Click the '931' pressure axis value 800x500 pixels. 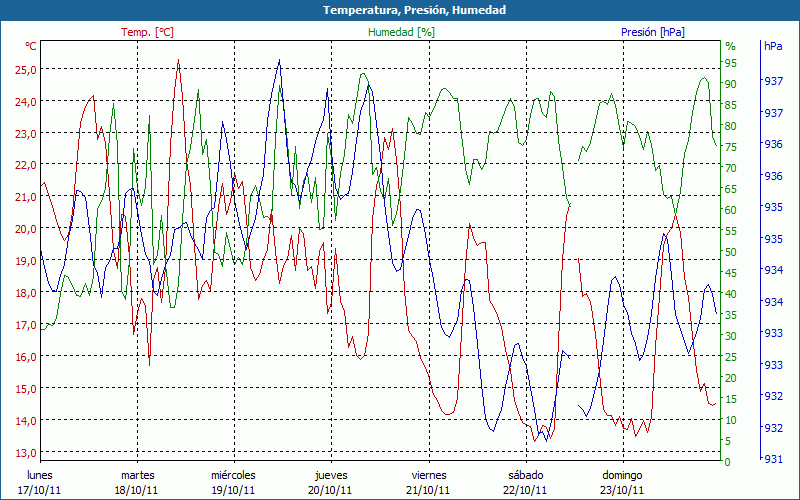tap(773, 459)
